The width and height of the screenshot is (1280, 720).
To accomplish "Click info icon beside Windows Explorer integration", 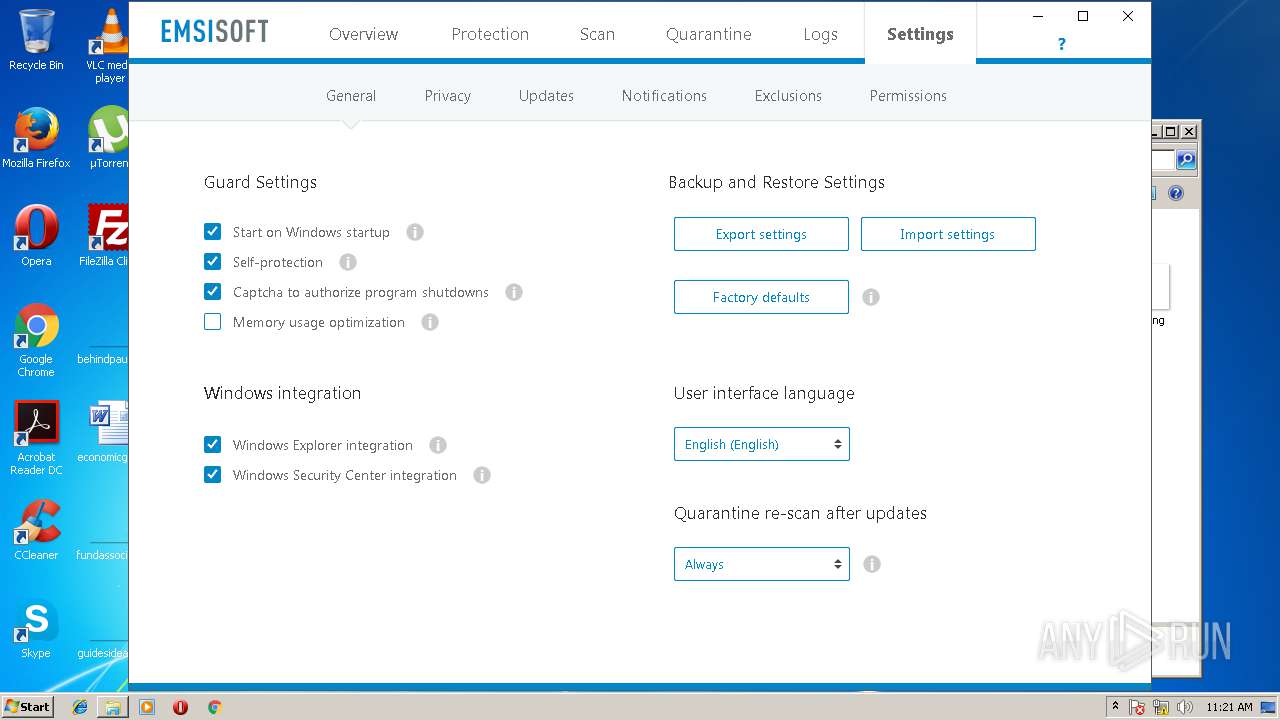I will click(x=438, y=445).
